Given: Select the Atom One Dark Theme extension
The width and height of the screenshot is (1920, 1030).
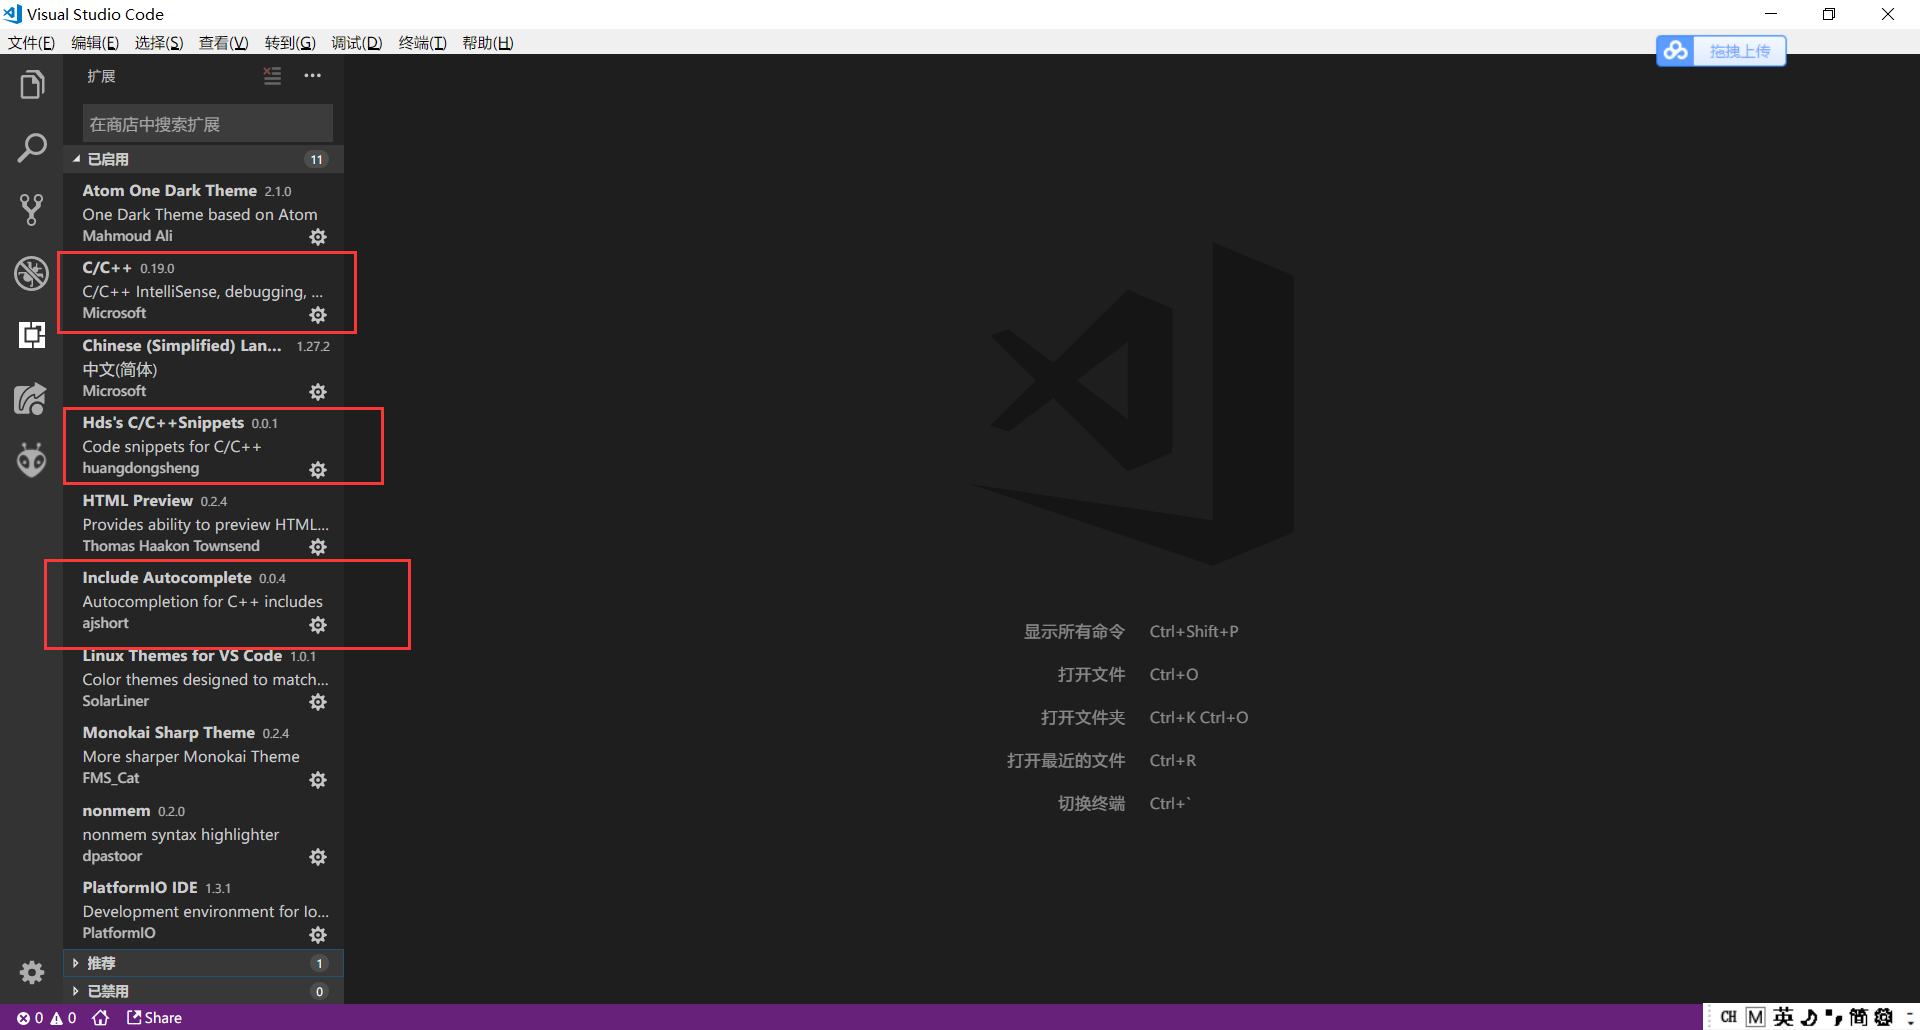Looking at the screenshot, I should [x=204, y=212].
